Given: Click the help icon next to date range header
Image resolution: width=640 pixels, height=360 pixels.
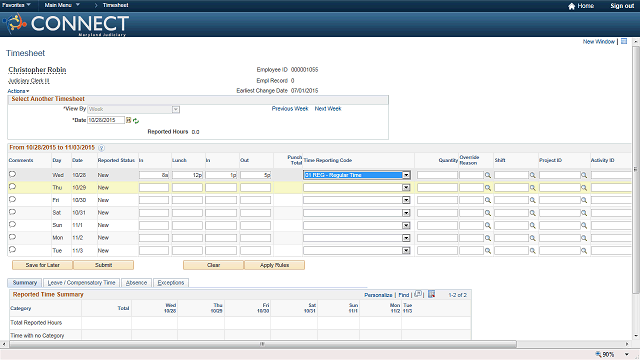Looking at the screenshot, I should pos(101,148).
